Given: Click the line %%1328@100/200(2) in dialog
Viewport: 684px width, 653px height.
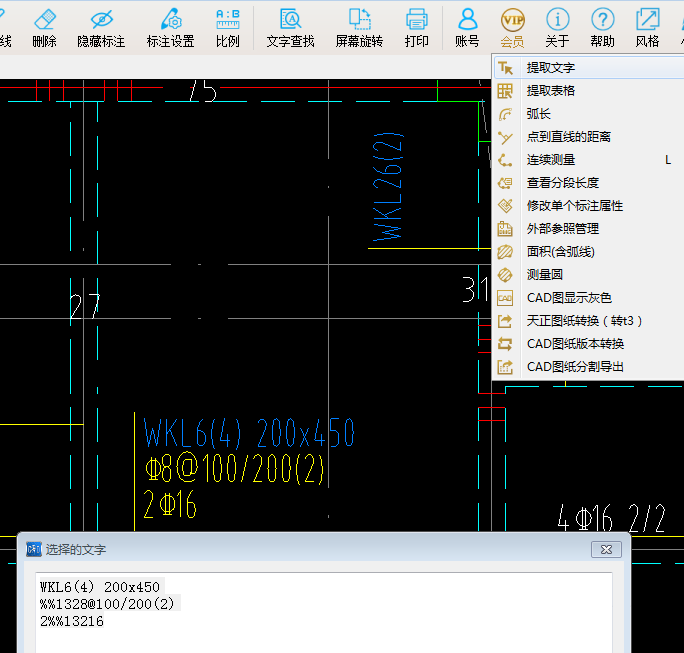Looking at the screenshot, I should pos(107,604).
